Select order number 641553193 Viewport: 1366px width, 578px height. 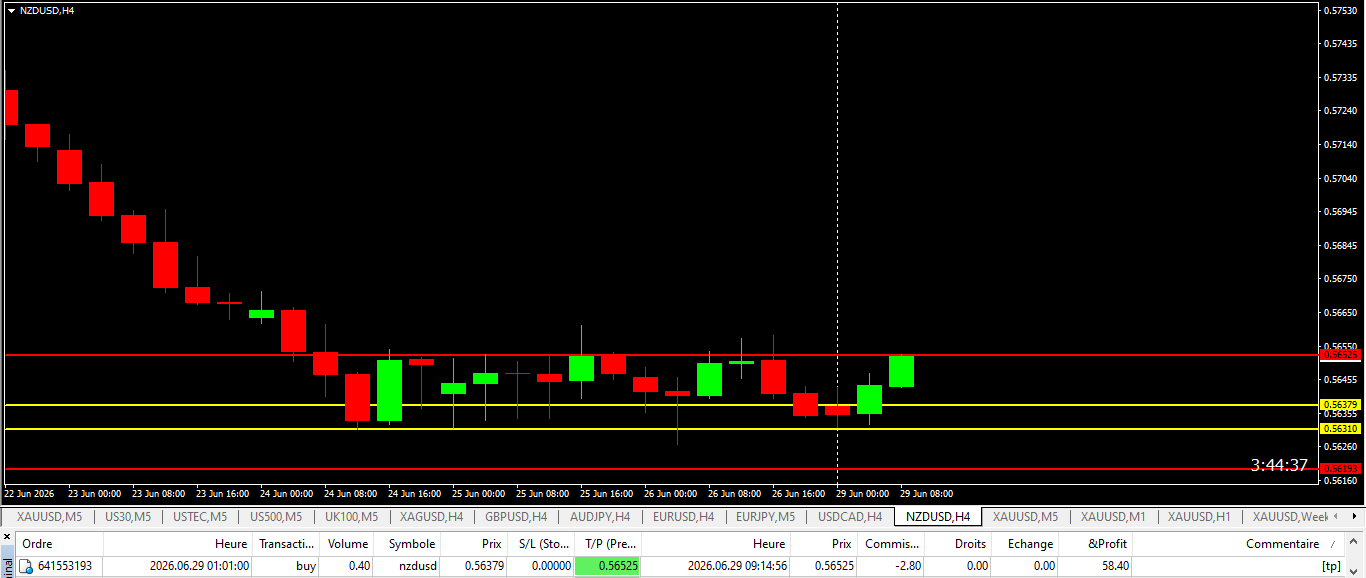65,566
